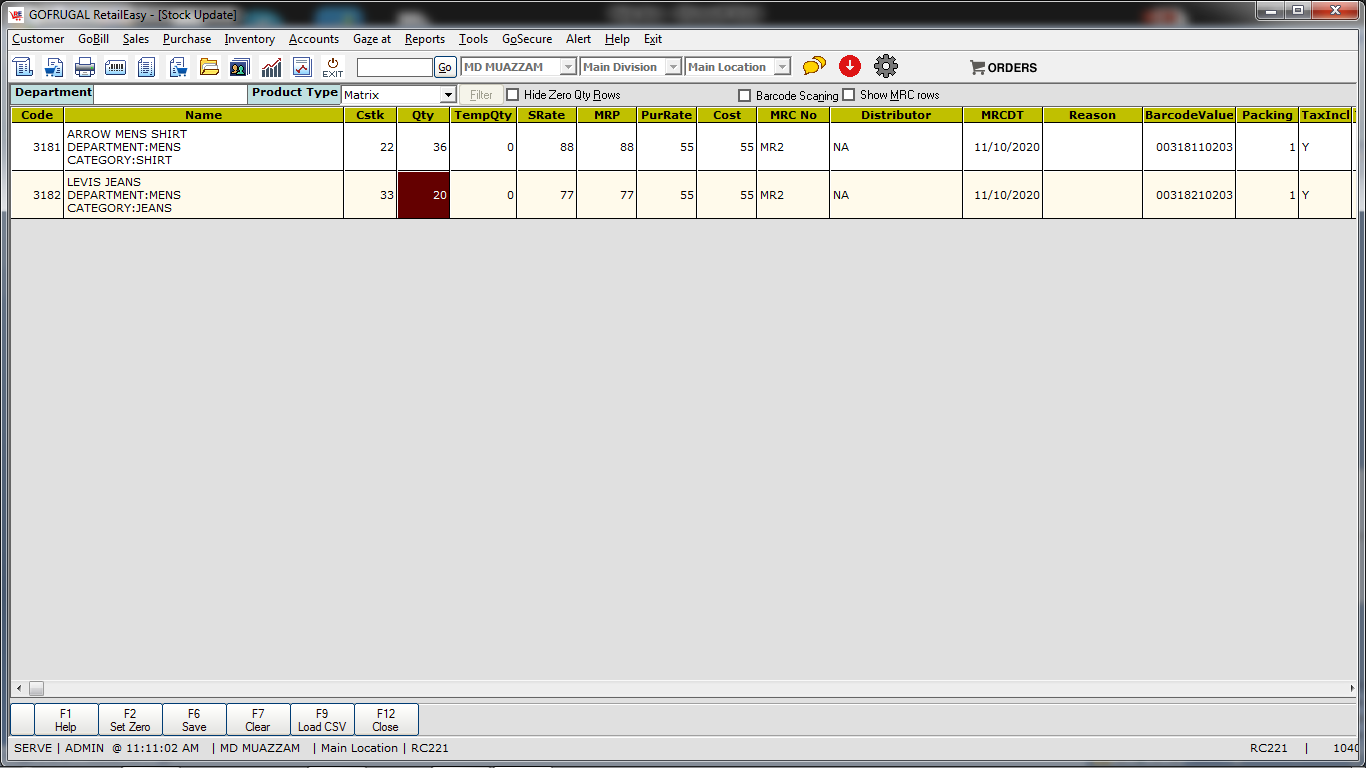
Task: Click the ARROW MENS SHIRT name cell
Action: 204,147
